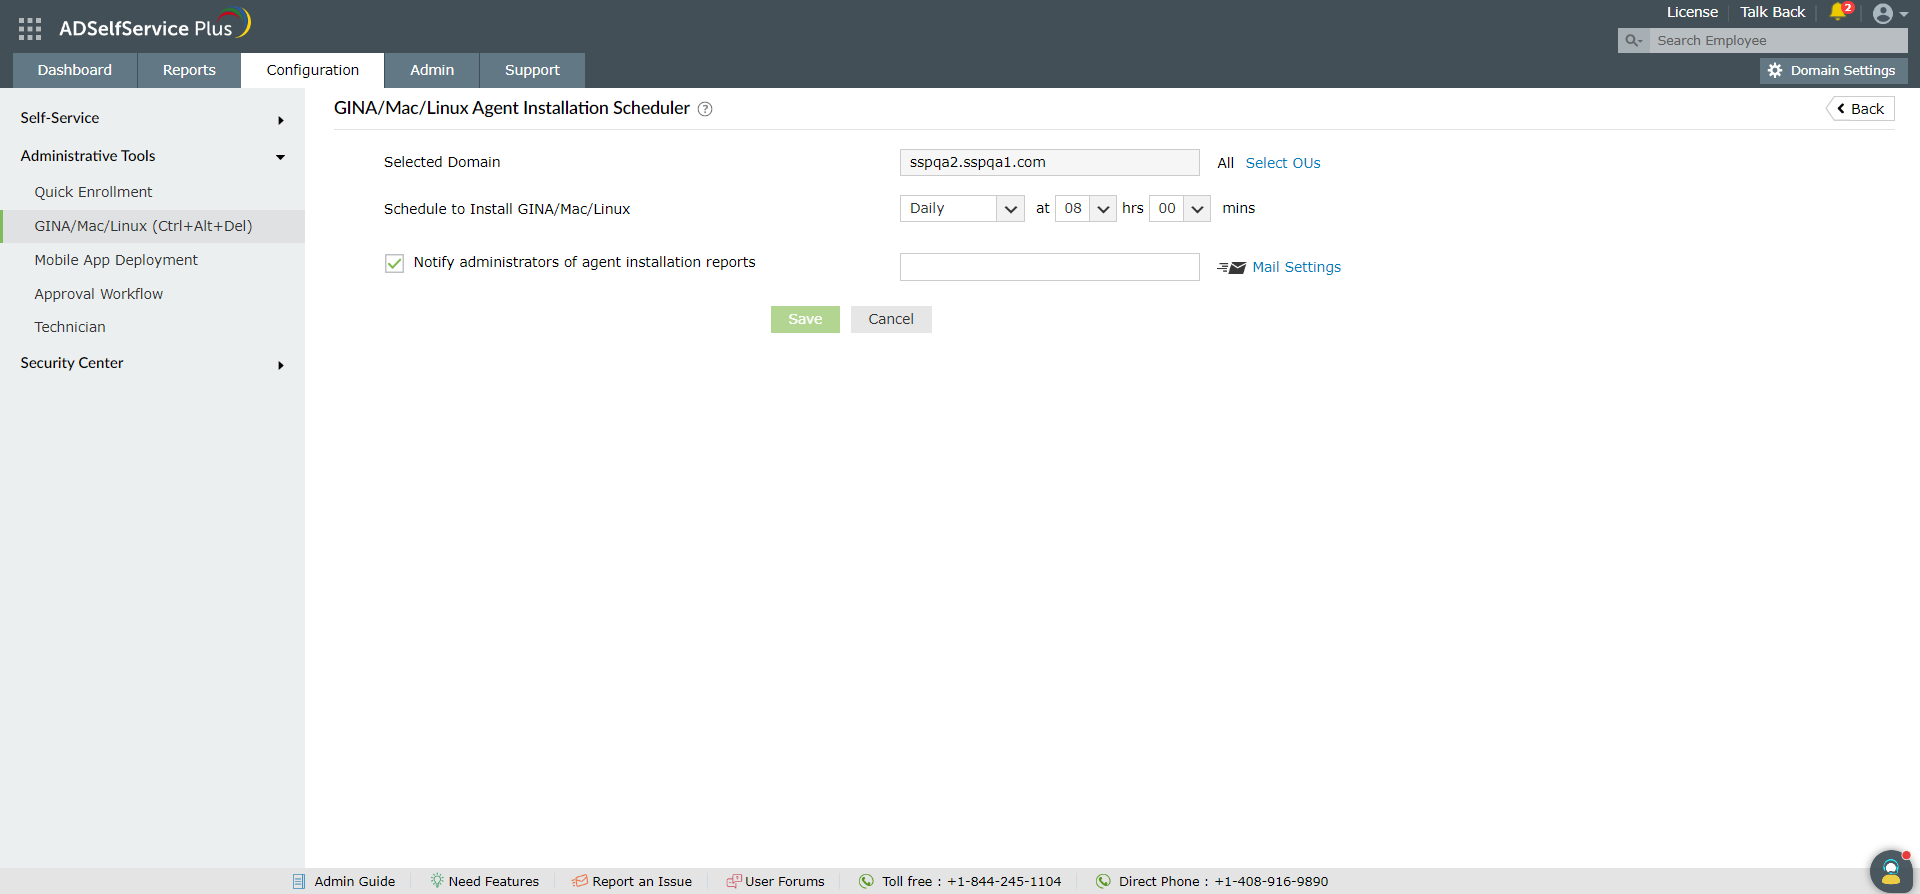The width and height of the screenshot is (1920, 894).
Task: Open the Admin Guide link
Action: point(354,881)
